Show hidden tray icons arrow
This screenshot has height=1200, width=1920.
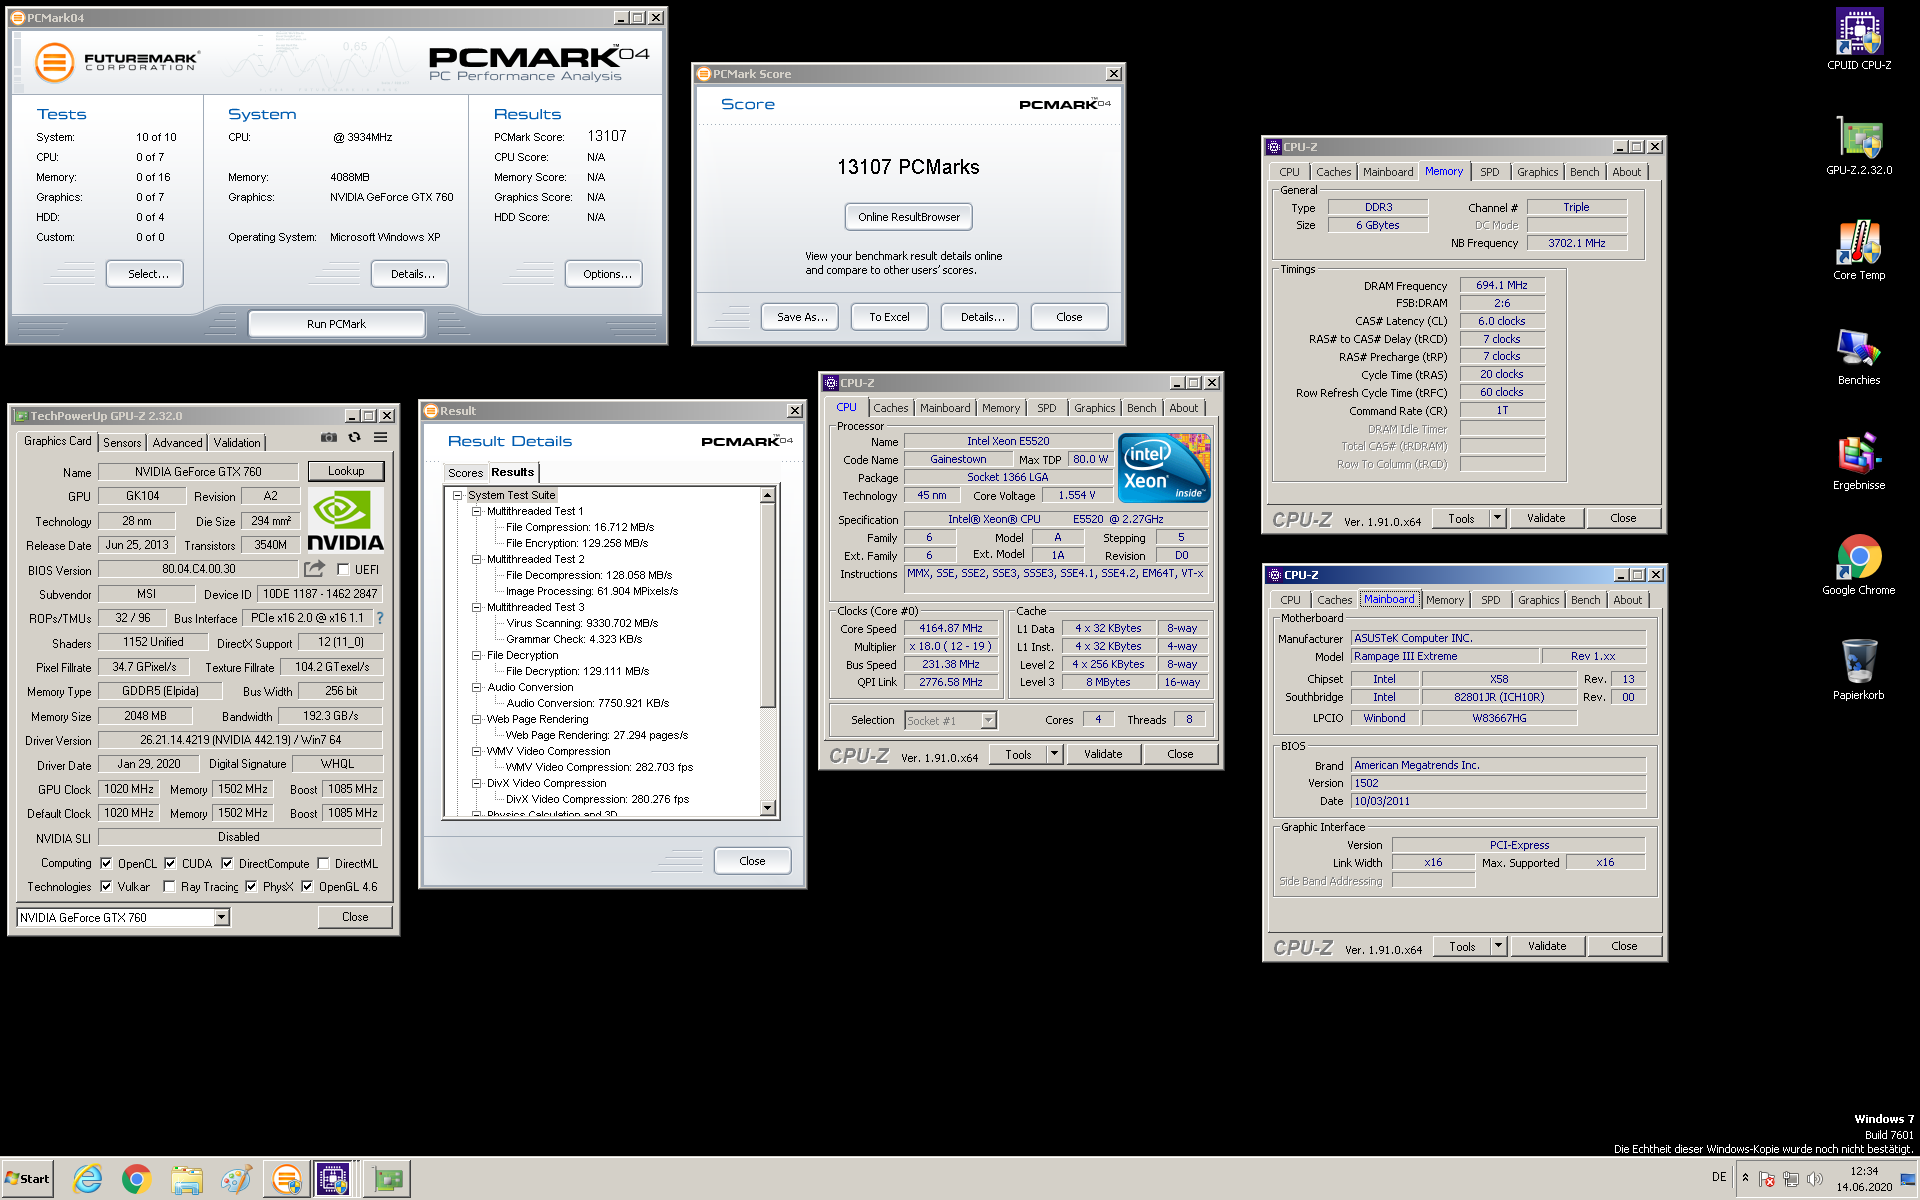point(1745,1177)
